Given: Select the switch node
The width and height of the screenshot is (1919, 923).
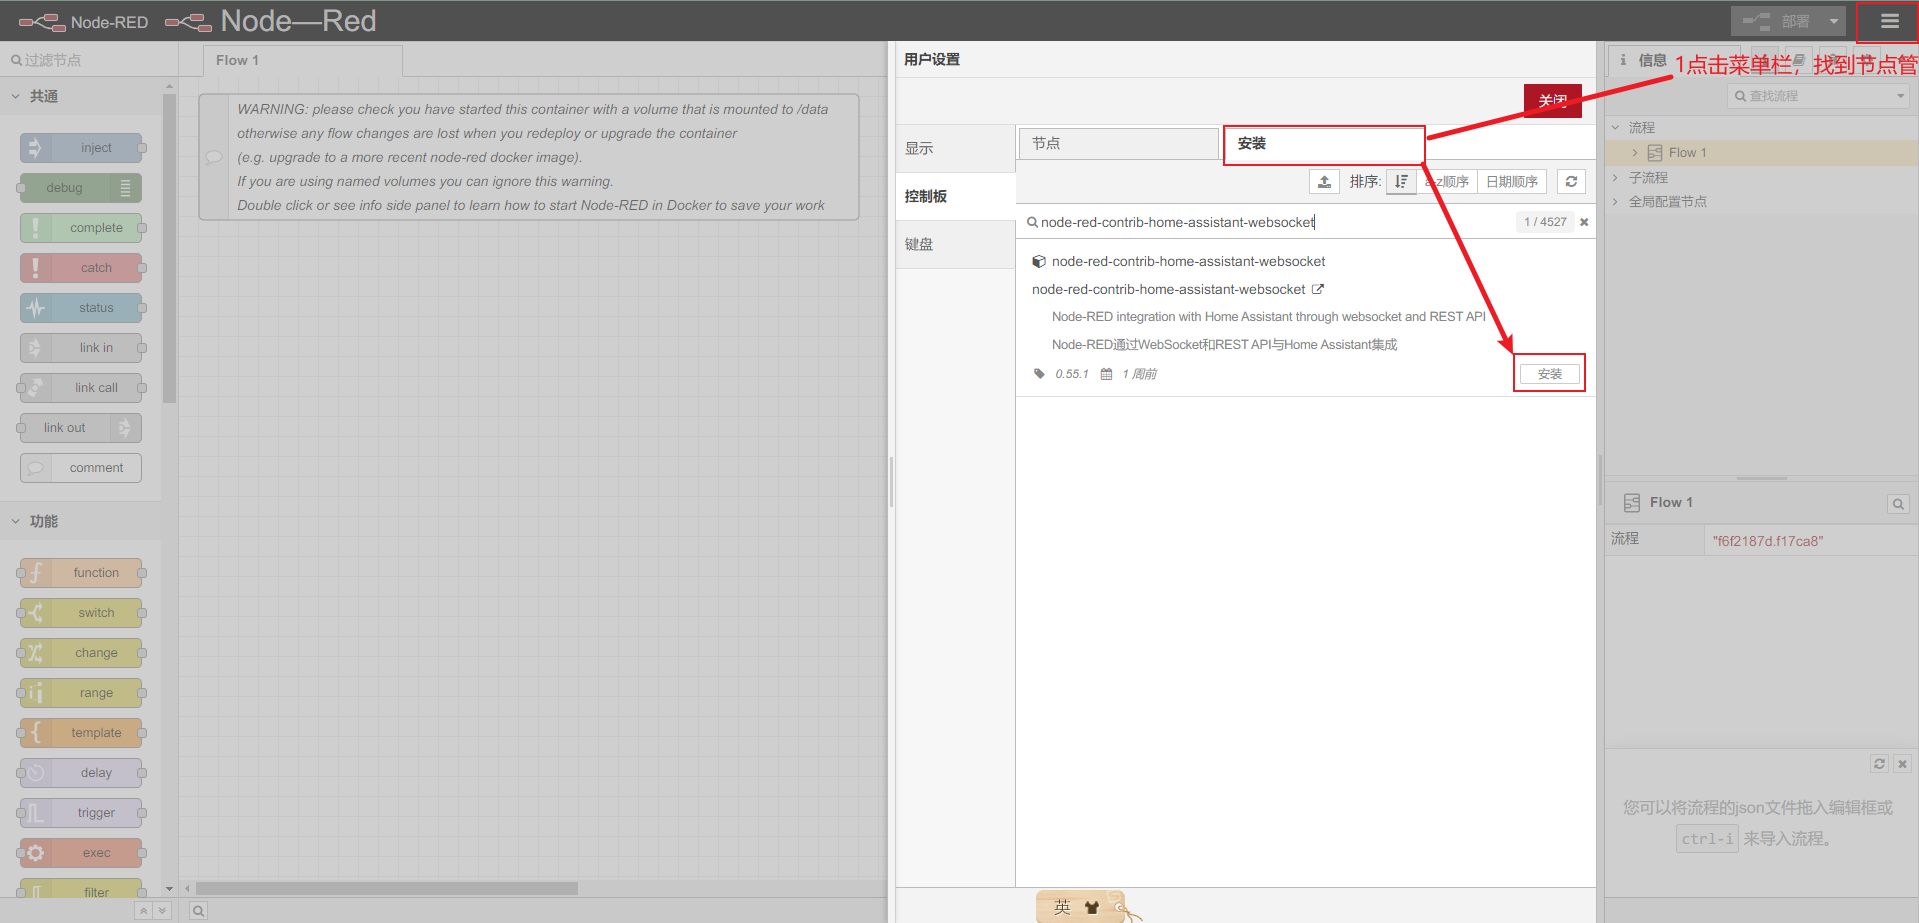Looking at the screenshot, I should 82,613.
